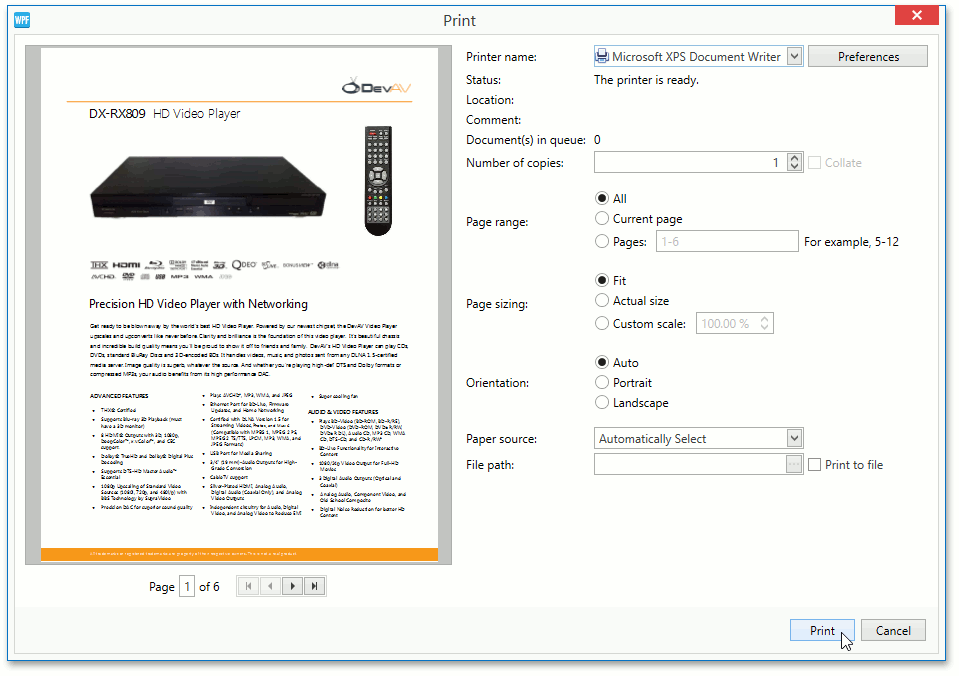Go to the previous preview page
959x676 pixels.
270,586
